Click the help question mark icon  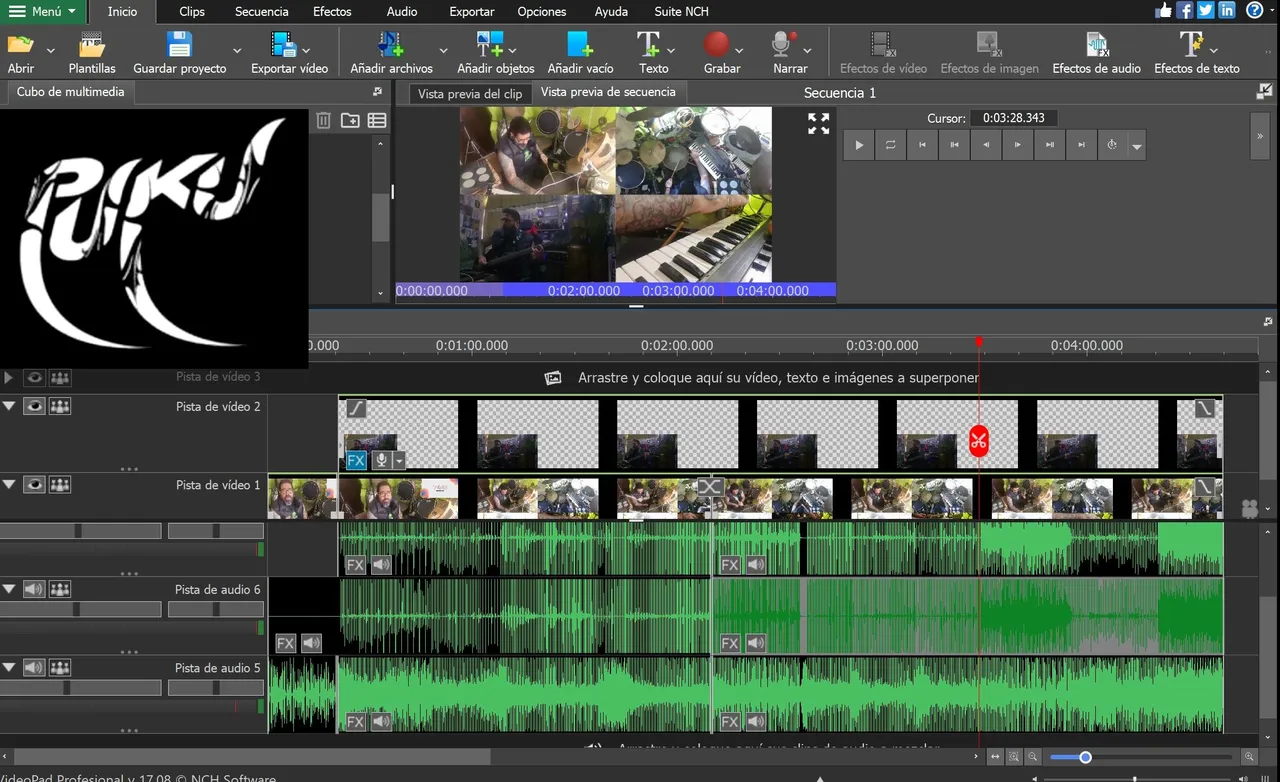point(1254,11)
